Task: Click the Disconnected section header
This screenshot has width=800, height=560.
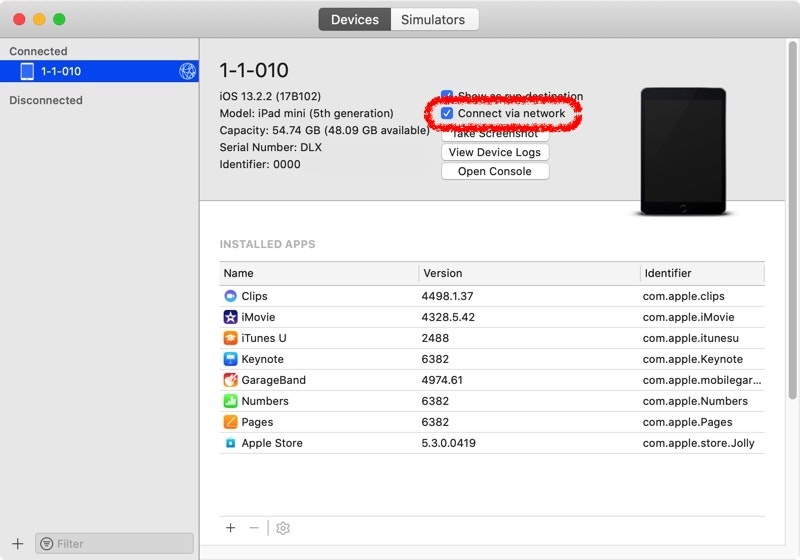Action: coord(46,100)
